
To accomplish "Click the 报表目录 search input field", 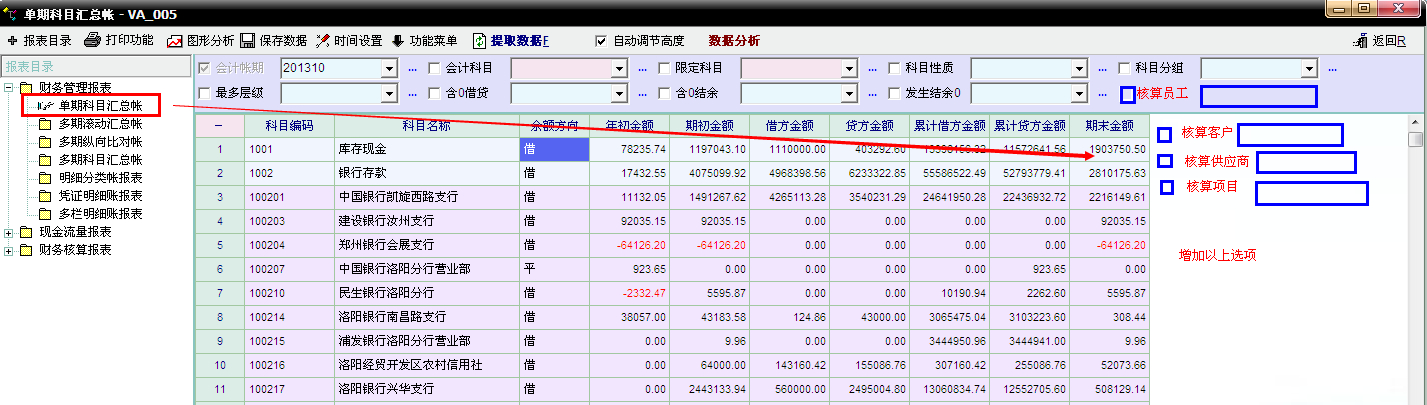I will [94, 67].
